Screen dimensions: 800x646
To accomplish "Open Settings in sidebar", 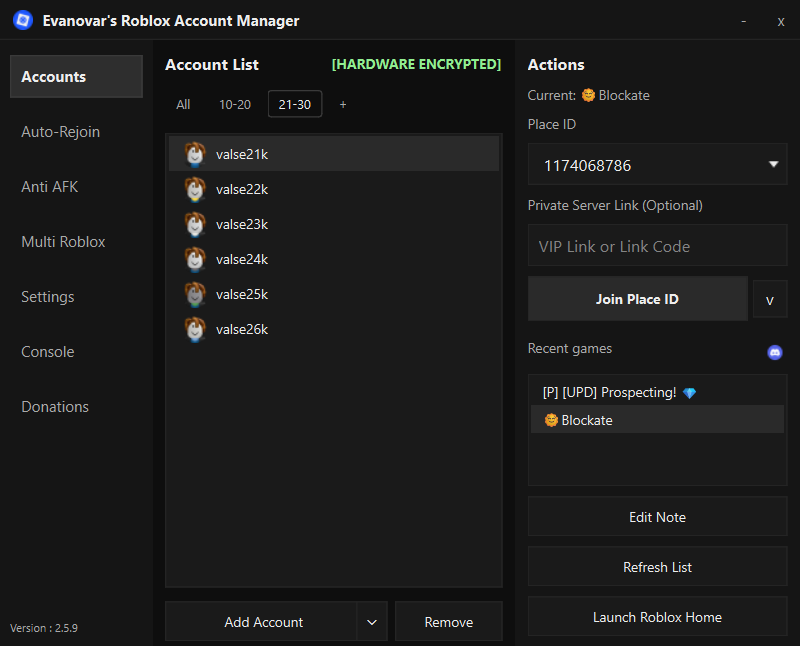I will click(47, 296).
